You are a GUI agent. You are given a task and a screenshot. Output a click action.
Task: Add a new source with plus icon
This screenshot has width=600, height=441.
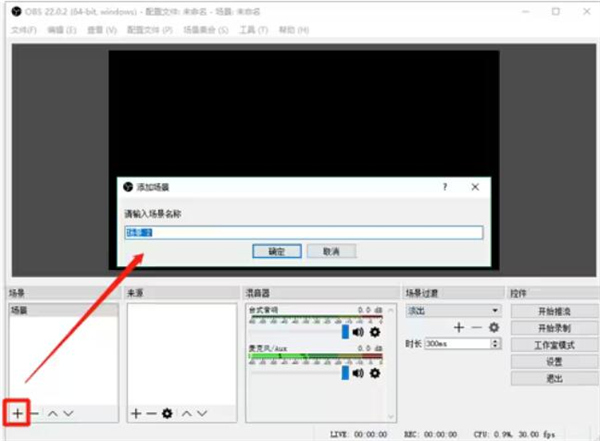click(x=136, y=412)
